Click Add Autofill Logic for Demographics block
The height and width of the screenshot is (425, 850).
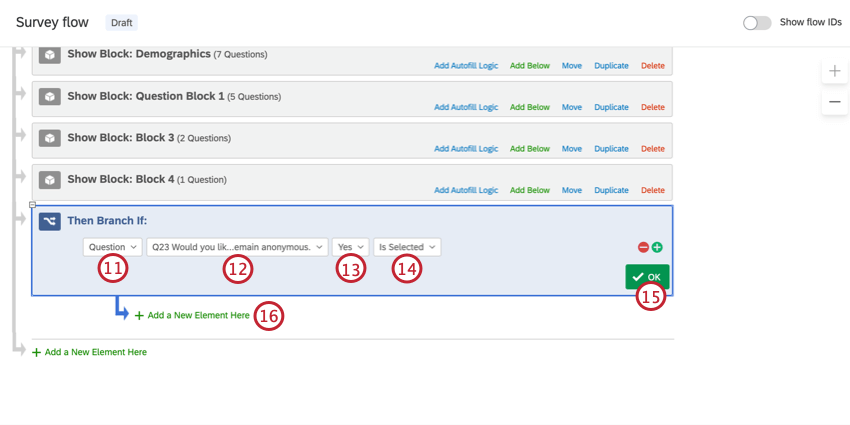(466, 66)
